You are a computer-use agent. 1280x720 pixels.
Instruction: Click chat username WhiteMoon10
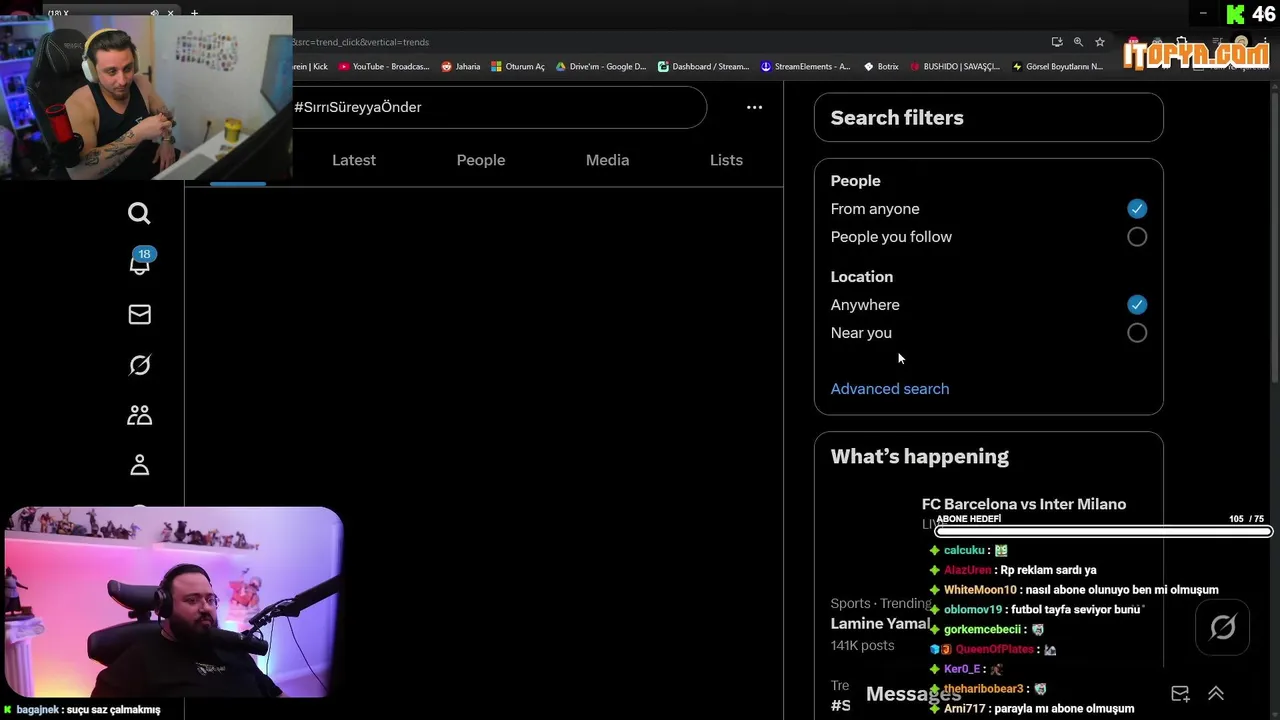click(980, 590)
